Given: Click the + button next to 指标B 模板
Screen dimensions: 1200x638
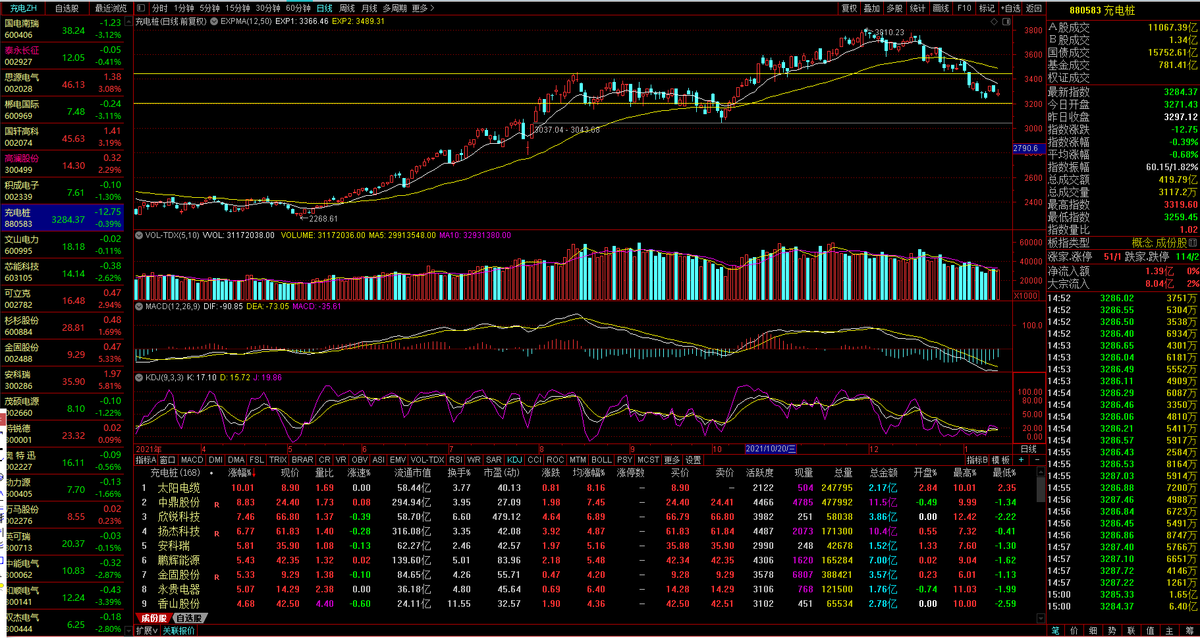Looking at the screenshot, I should tap(1020, 460).
